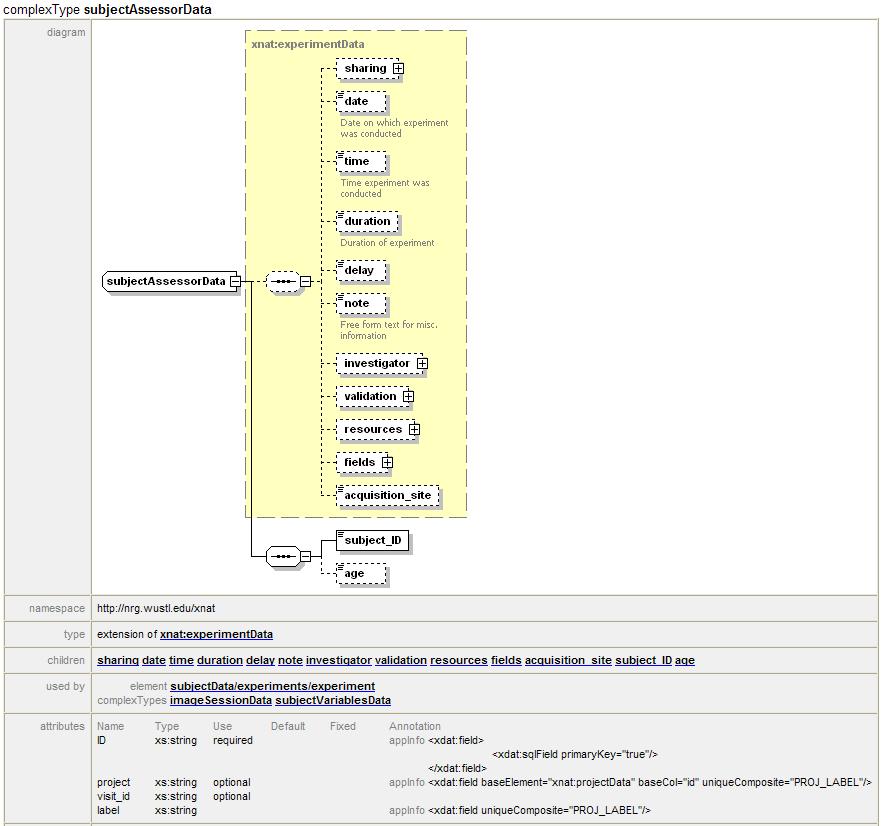Expand the resources element plus icon
Image resolution: width=883 pixels, height=826 pixels.
pos(414,430)
